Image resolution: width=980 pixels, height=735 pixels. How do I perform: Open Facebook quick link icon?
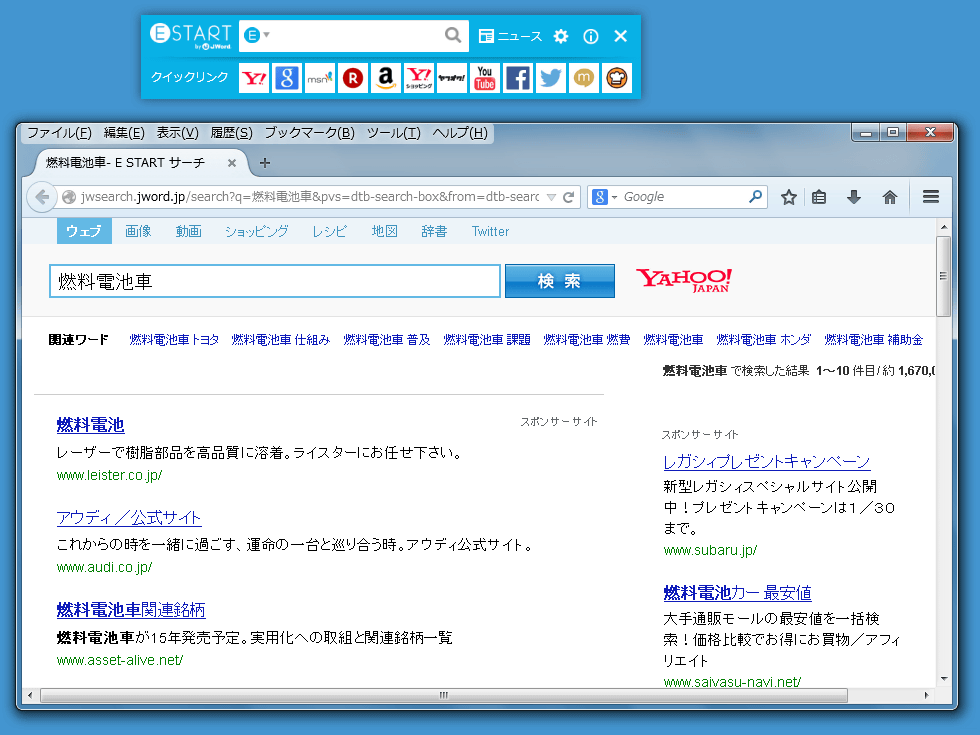[518, 78]
